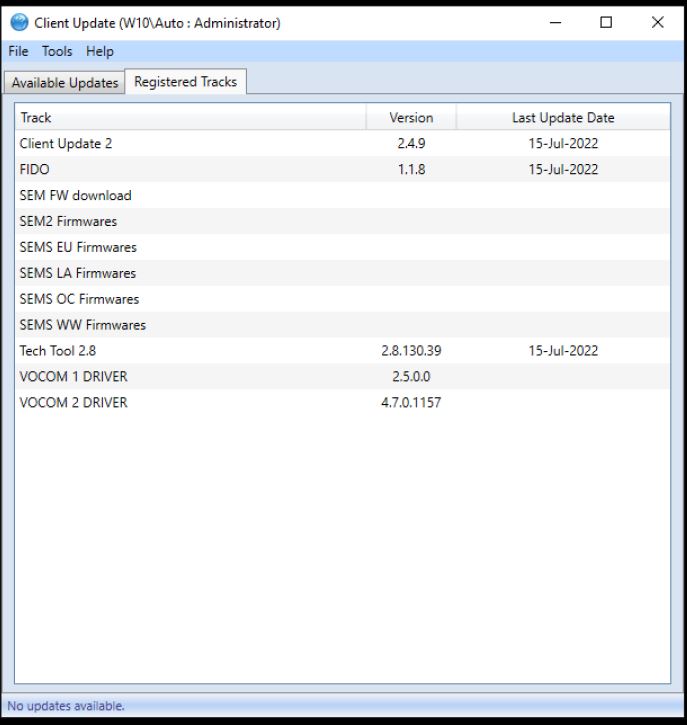Viewport: 687px width, 725px height.
Task: Click Tech Tool 2.8 date 15-Jul-2022
Action: point(563,350)
